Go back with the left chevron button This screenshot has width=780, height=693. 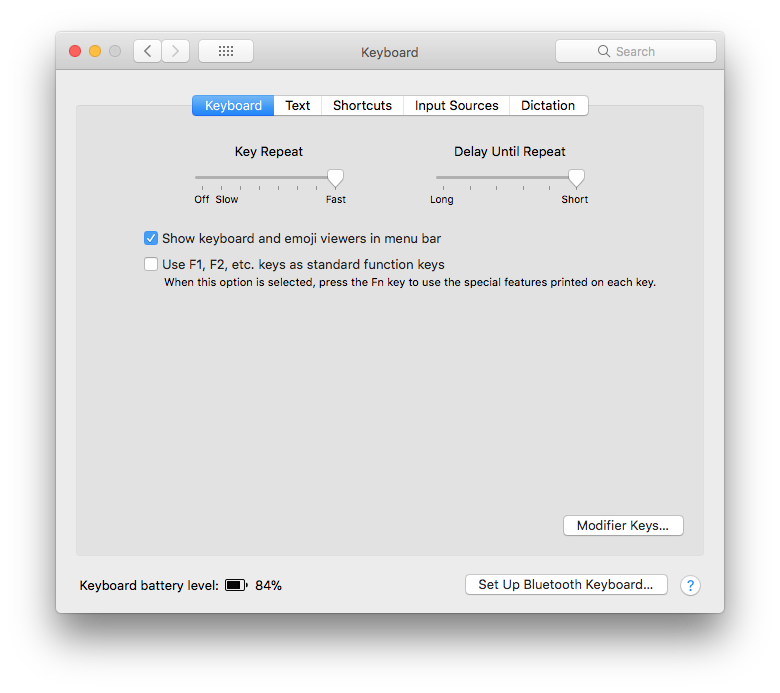pos(147,51)
